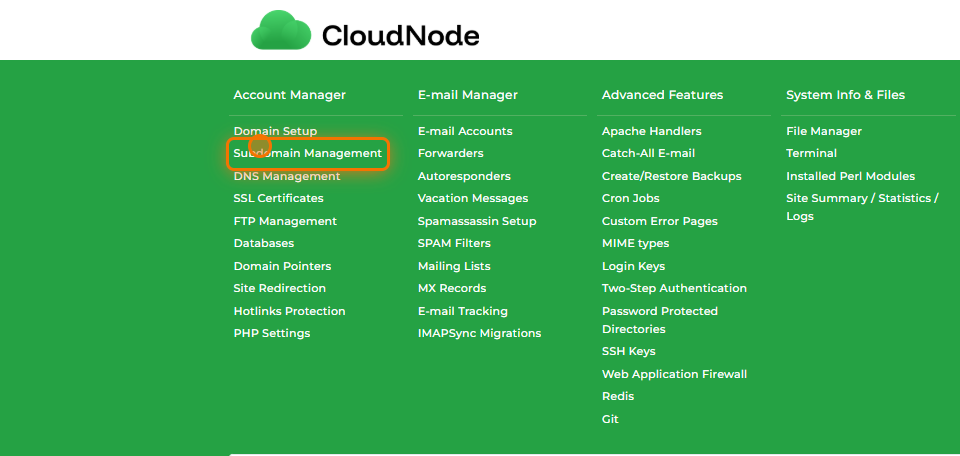Viewport: 960px width, 456px height.
Task: Open E-mail Accounts page
Action: tap(465, 131)
